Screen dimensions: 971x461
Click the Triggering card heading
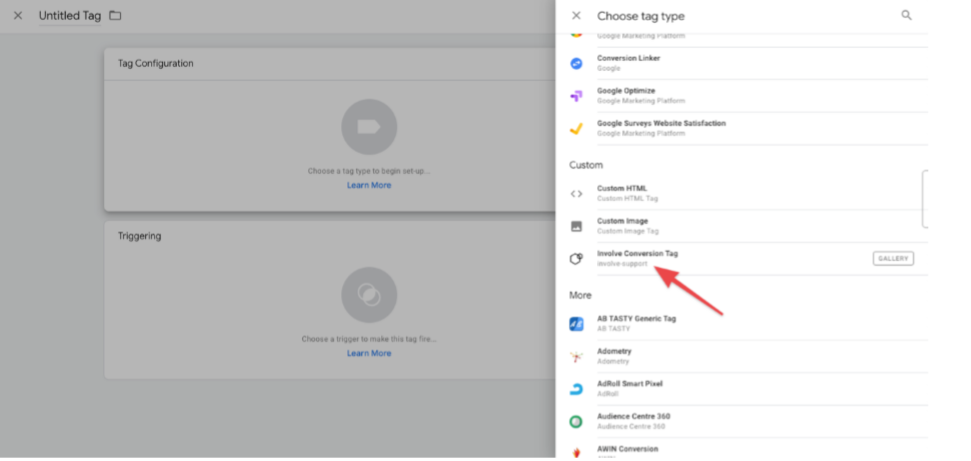point(139,236)
